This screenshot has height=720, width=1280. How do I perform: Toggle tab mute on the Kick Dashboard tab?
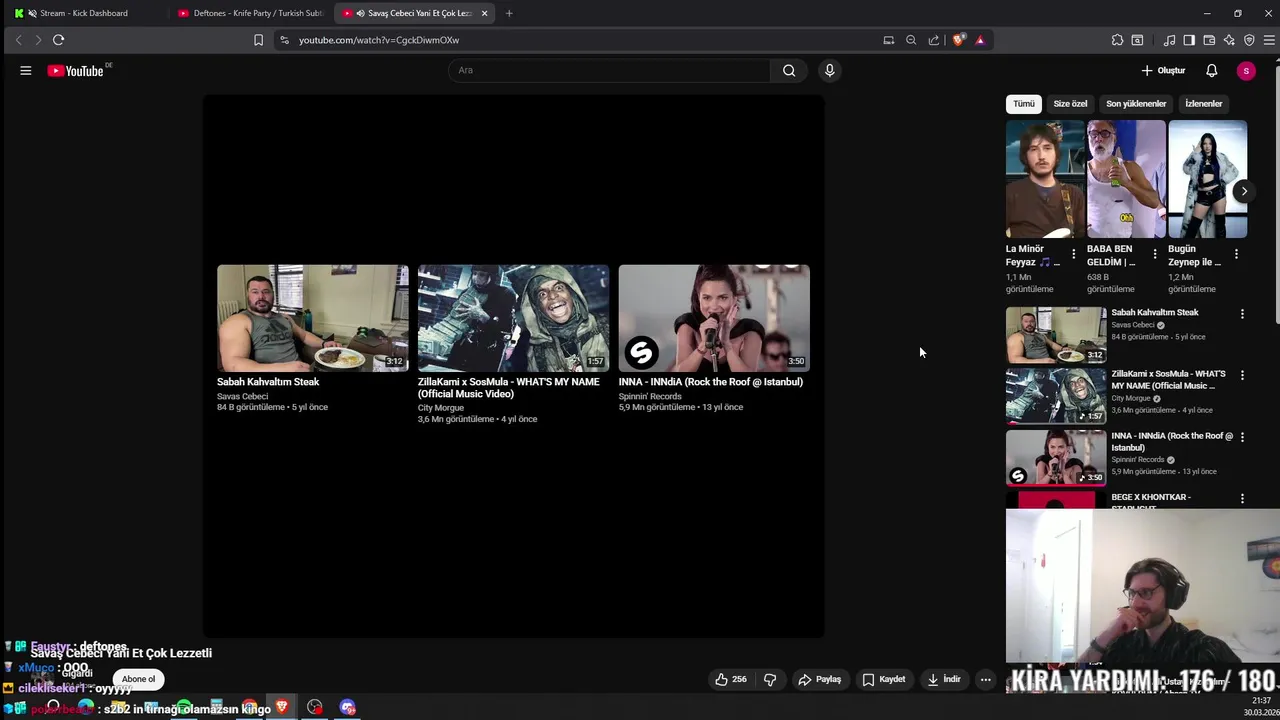pos(32,13)
